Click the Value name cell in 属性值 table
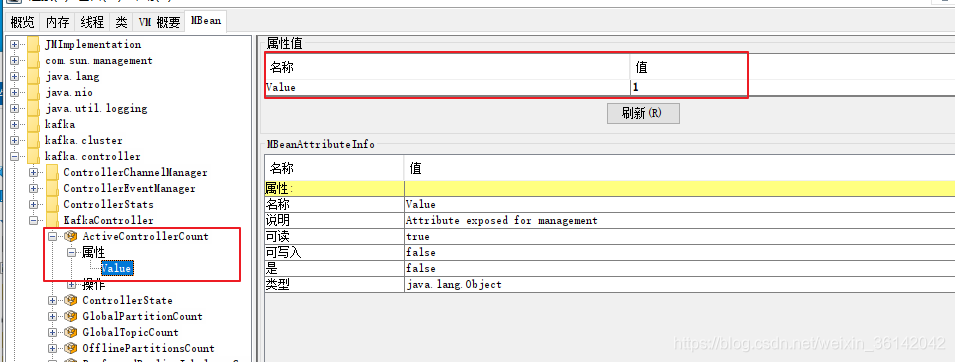The height and width of the screenshot is (362, 955). [448, 87]
